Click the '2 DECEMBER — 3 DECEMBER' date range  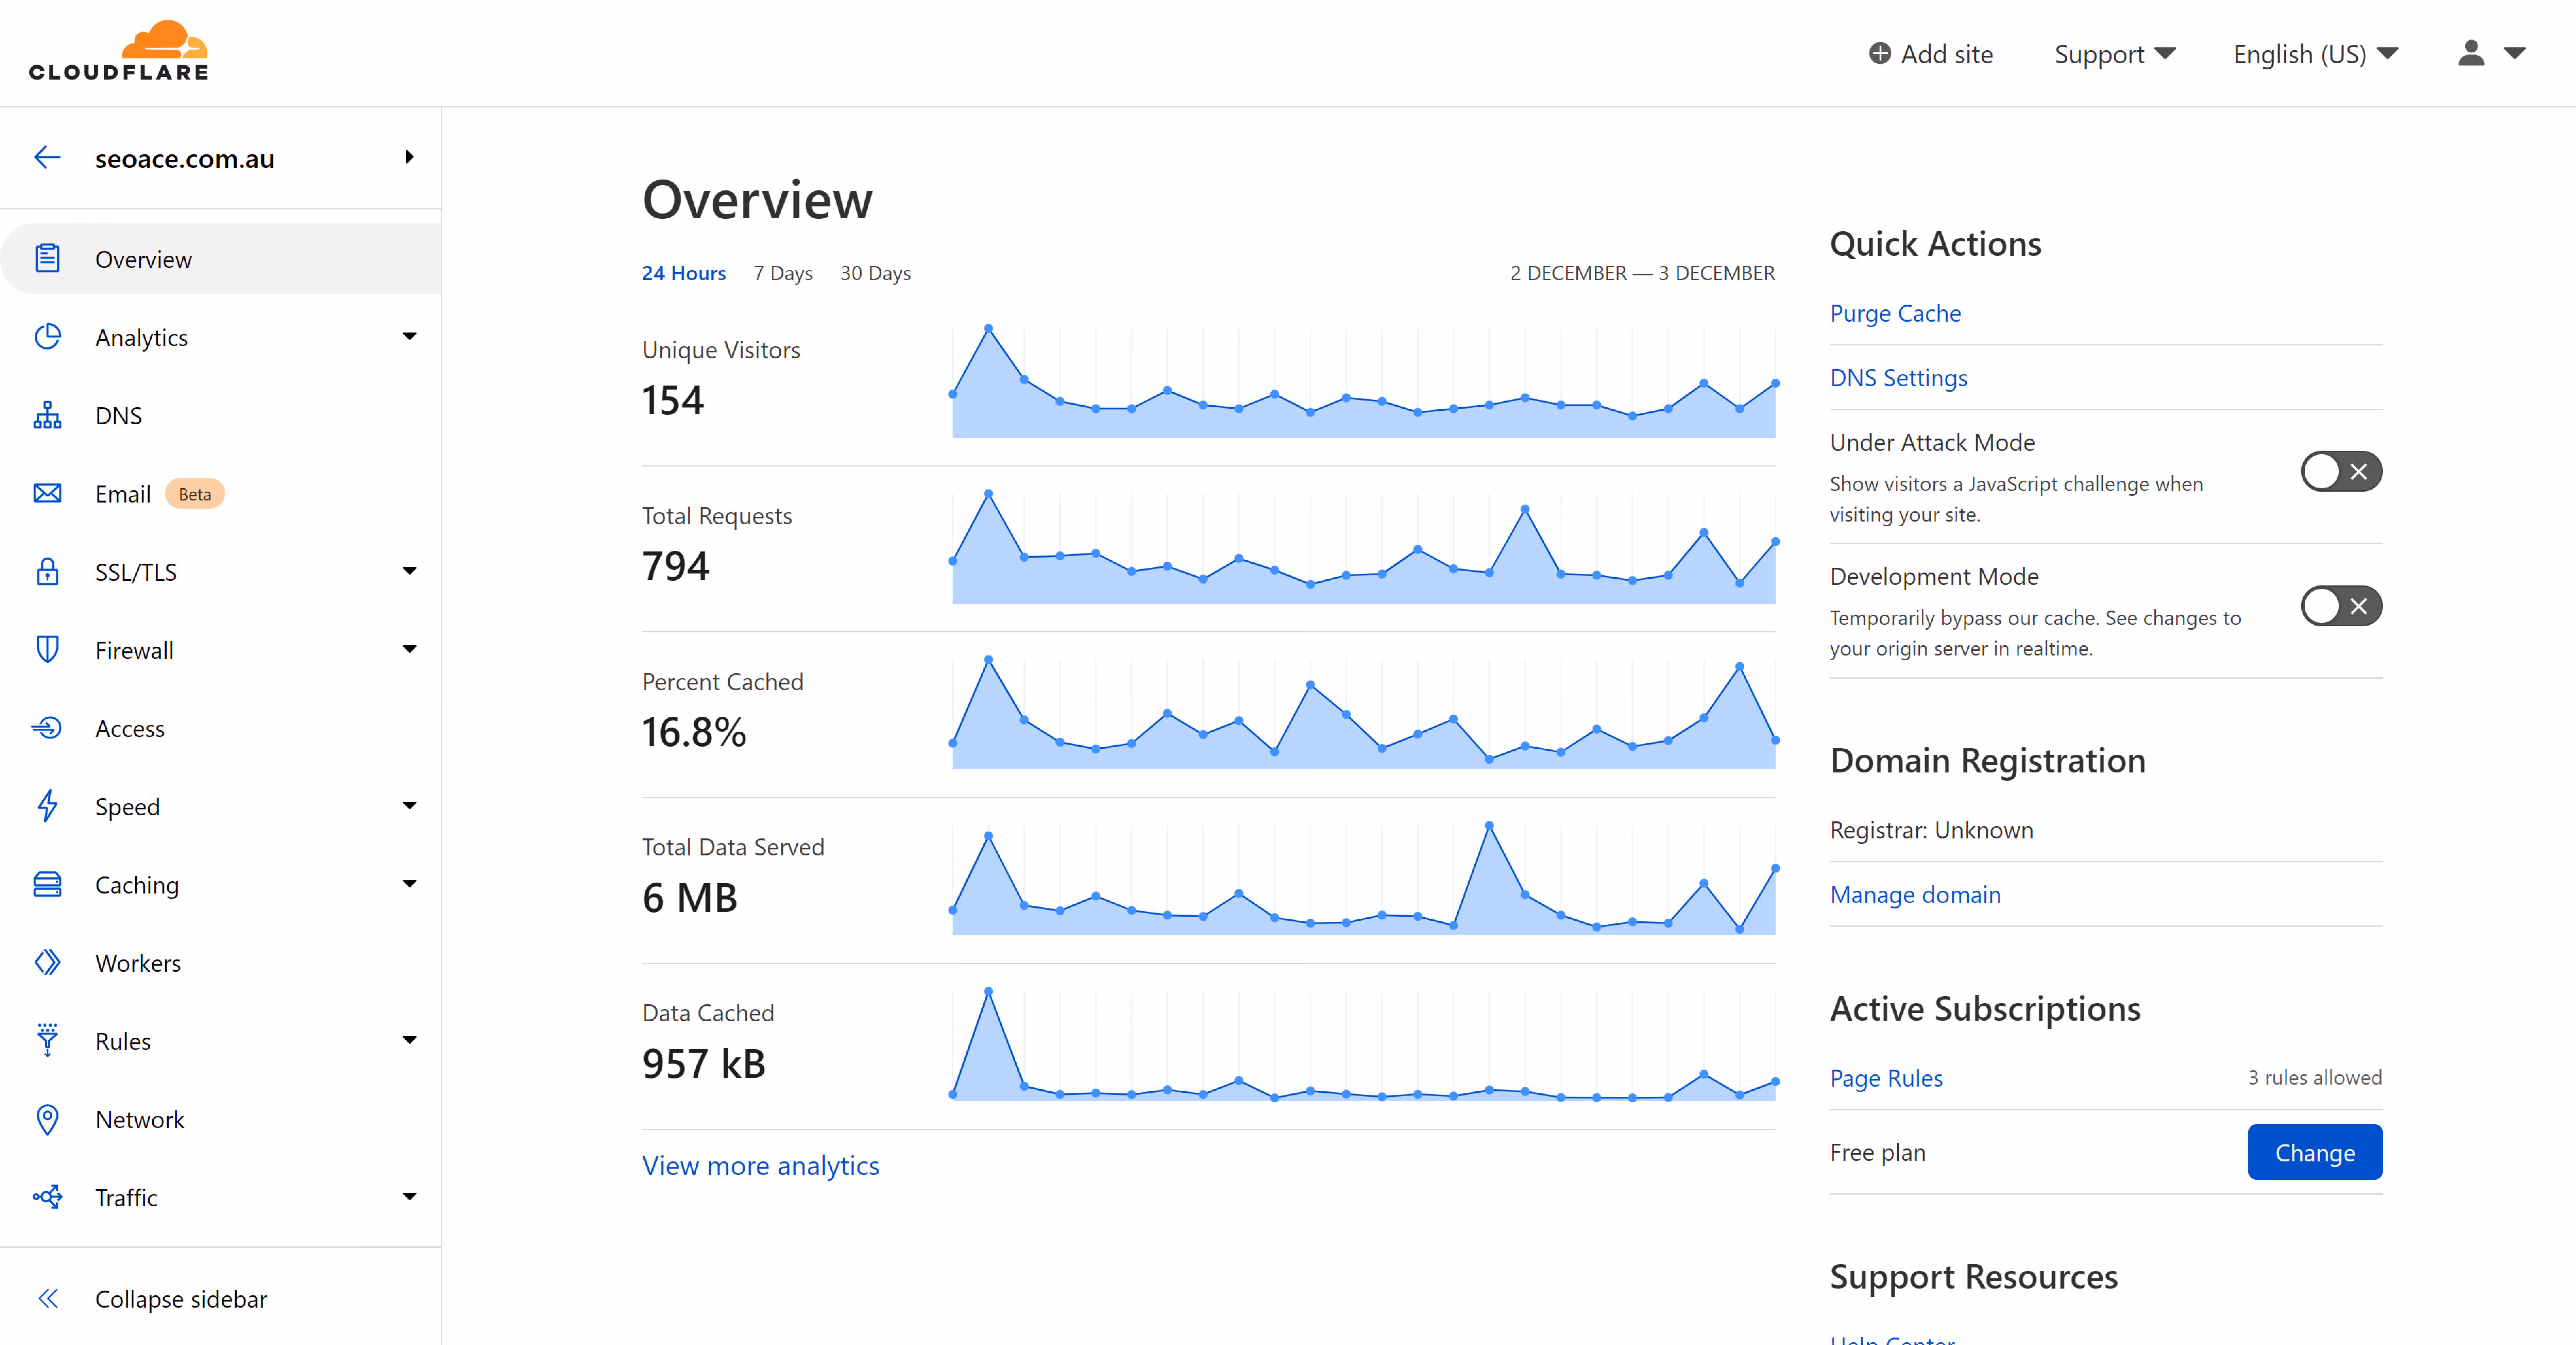(1642, 273)
